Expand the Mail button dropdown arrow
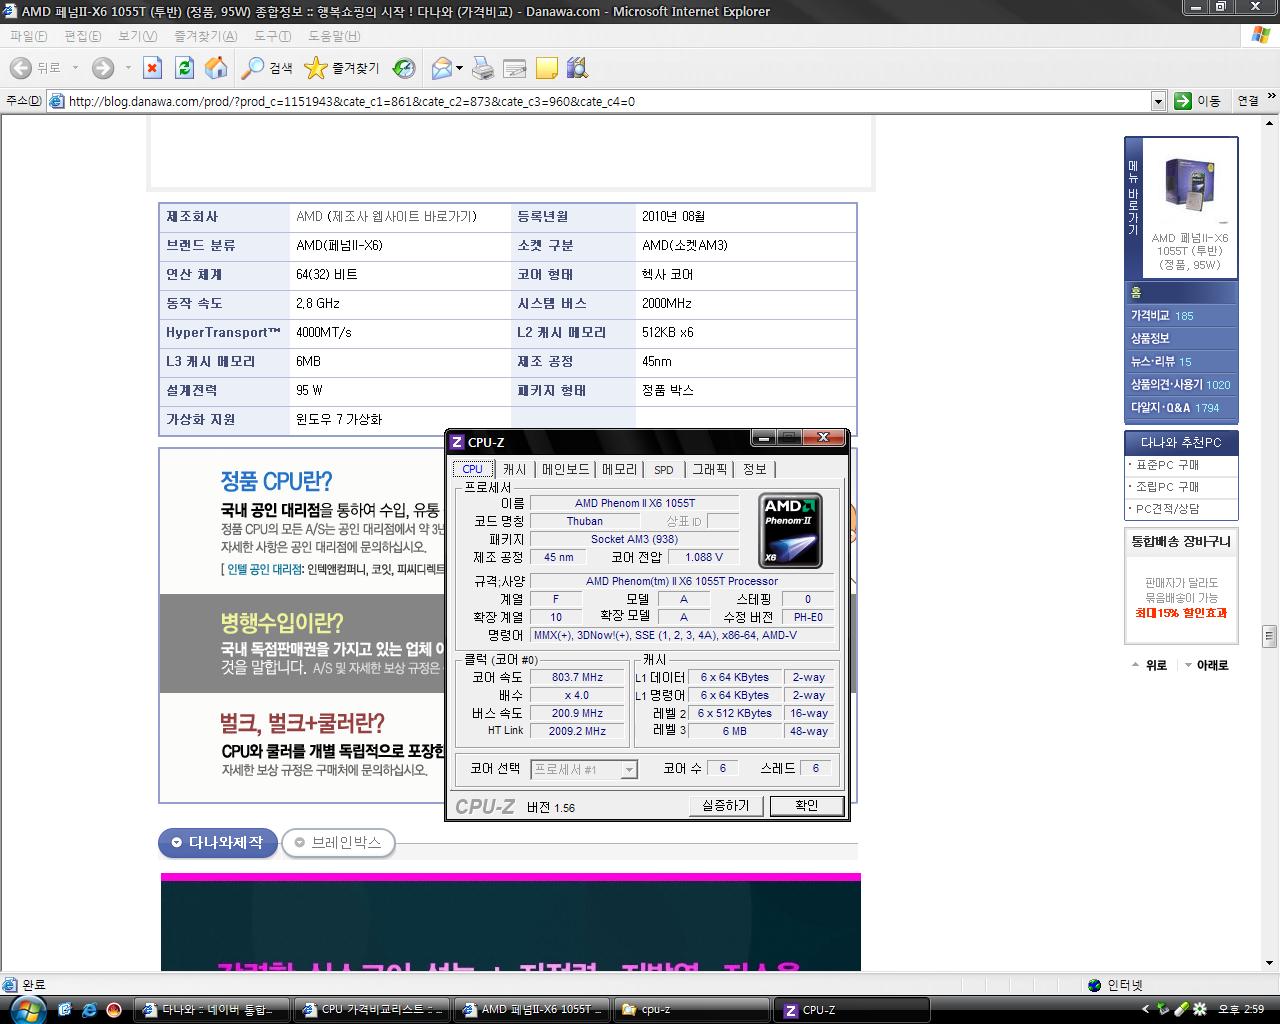Screen dimensions: 1280x1024 coord(460,68)
